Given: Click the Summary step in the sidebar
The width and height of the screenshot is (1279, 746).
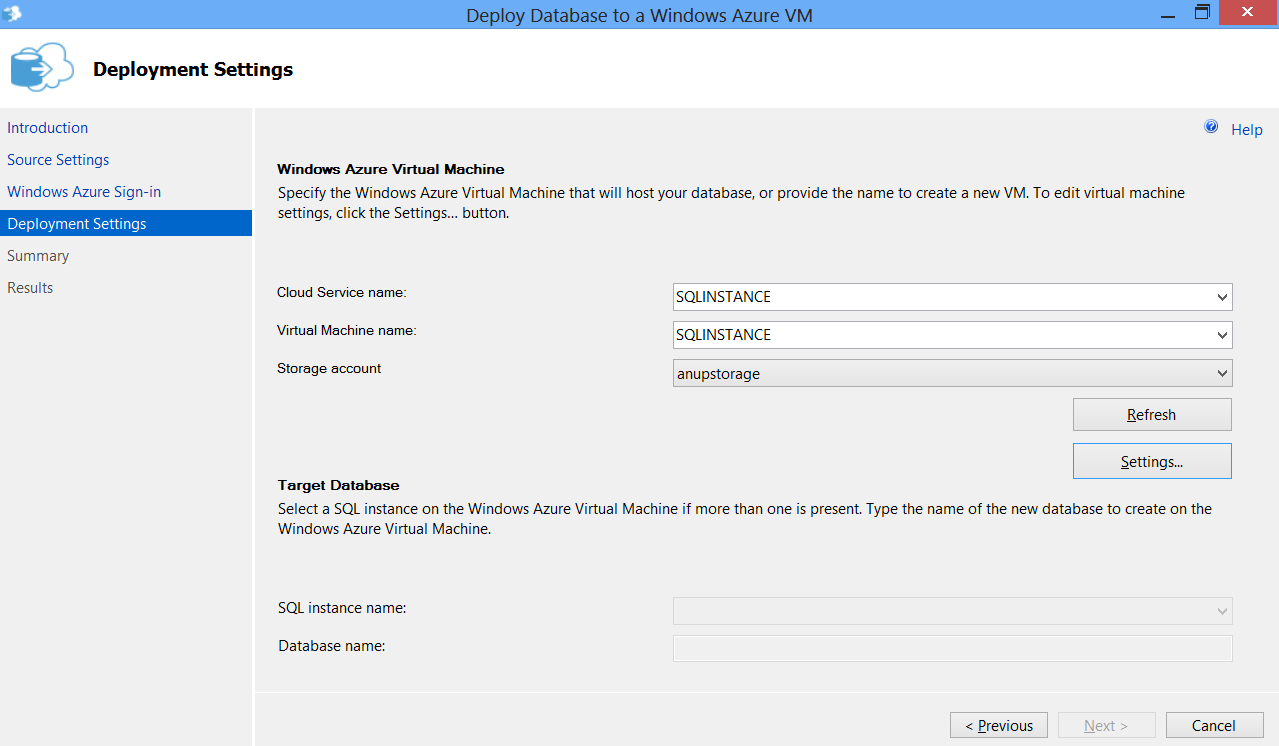Looking at the screenshot, I should click(38, 256).
